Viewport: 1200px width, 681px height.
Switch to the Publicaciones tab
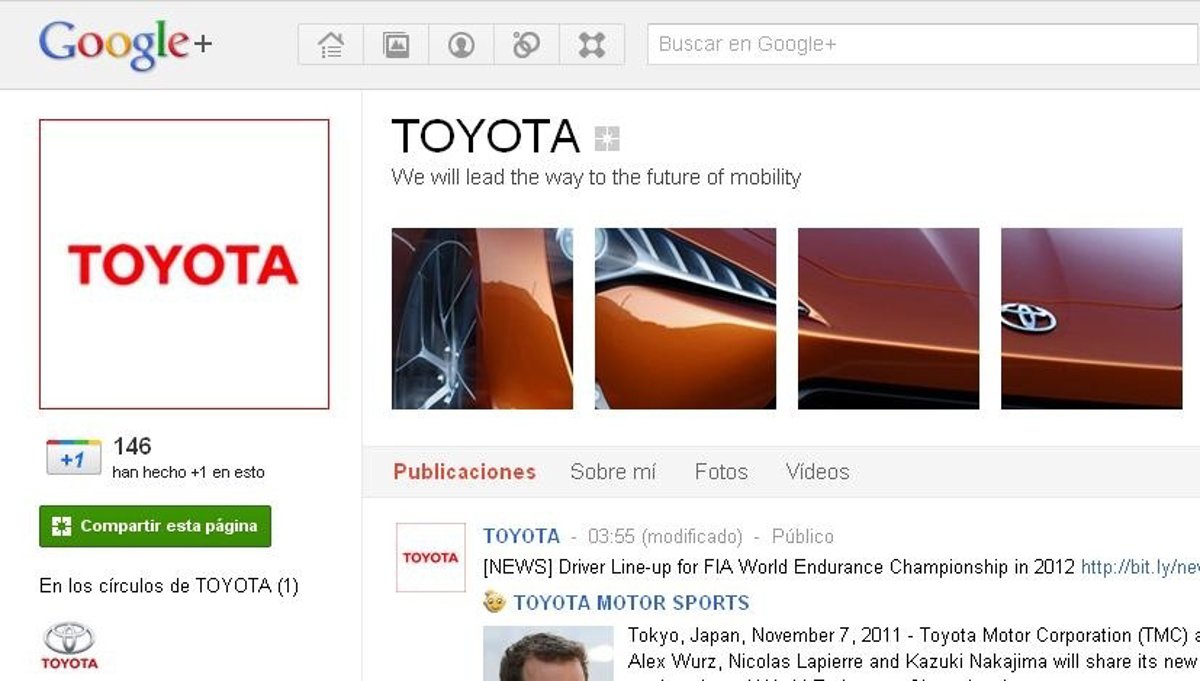coord(464,472)
